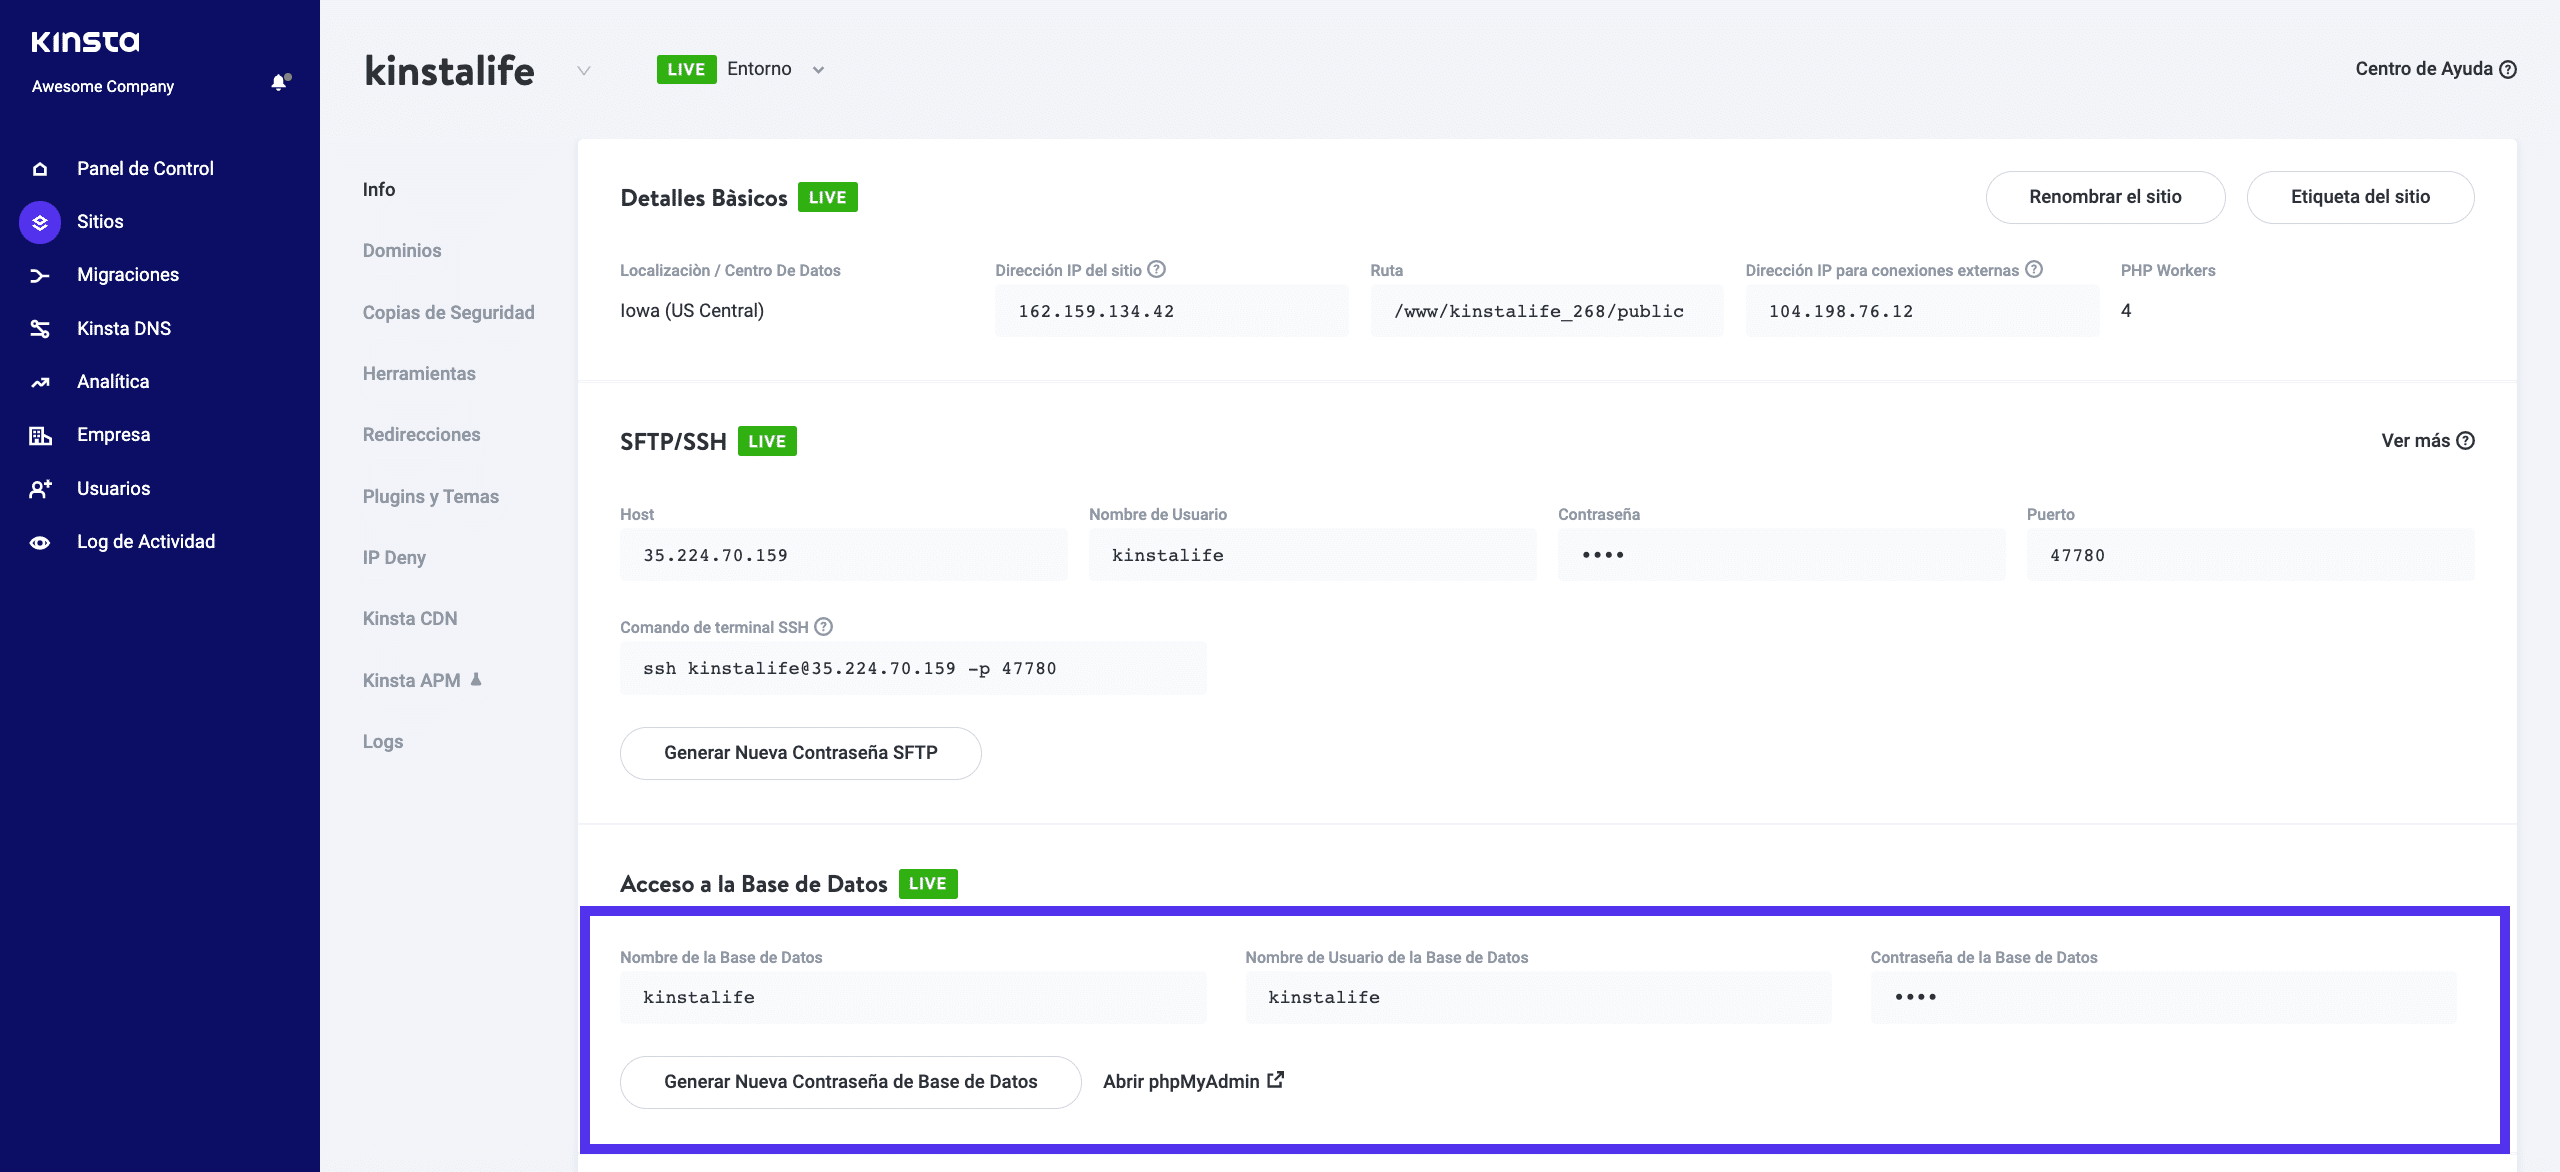Click the Empresa building icon

pos(40,435)
